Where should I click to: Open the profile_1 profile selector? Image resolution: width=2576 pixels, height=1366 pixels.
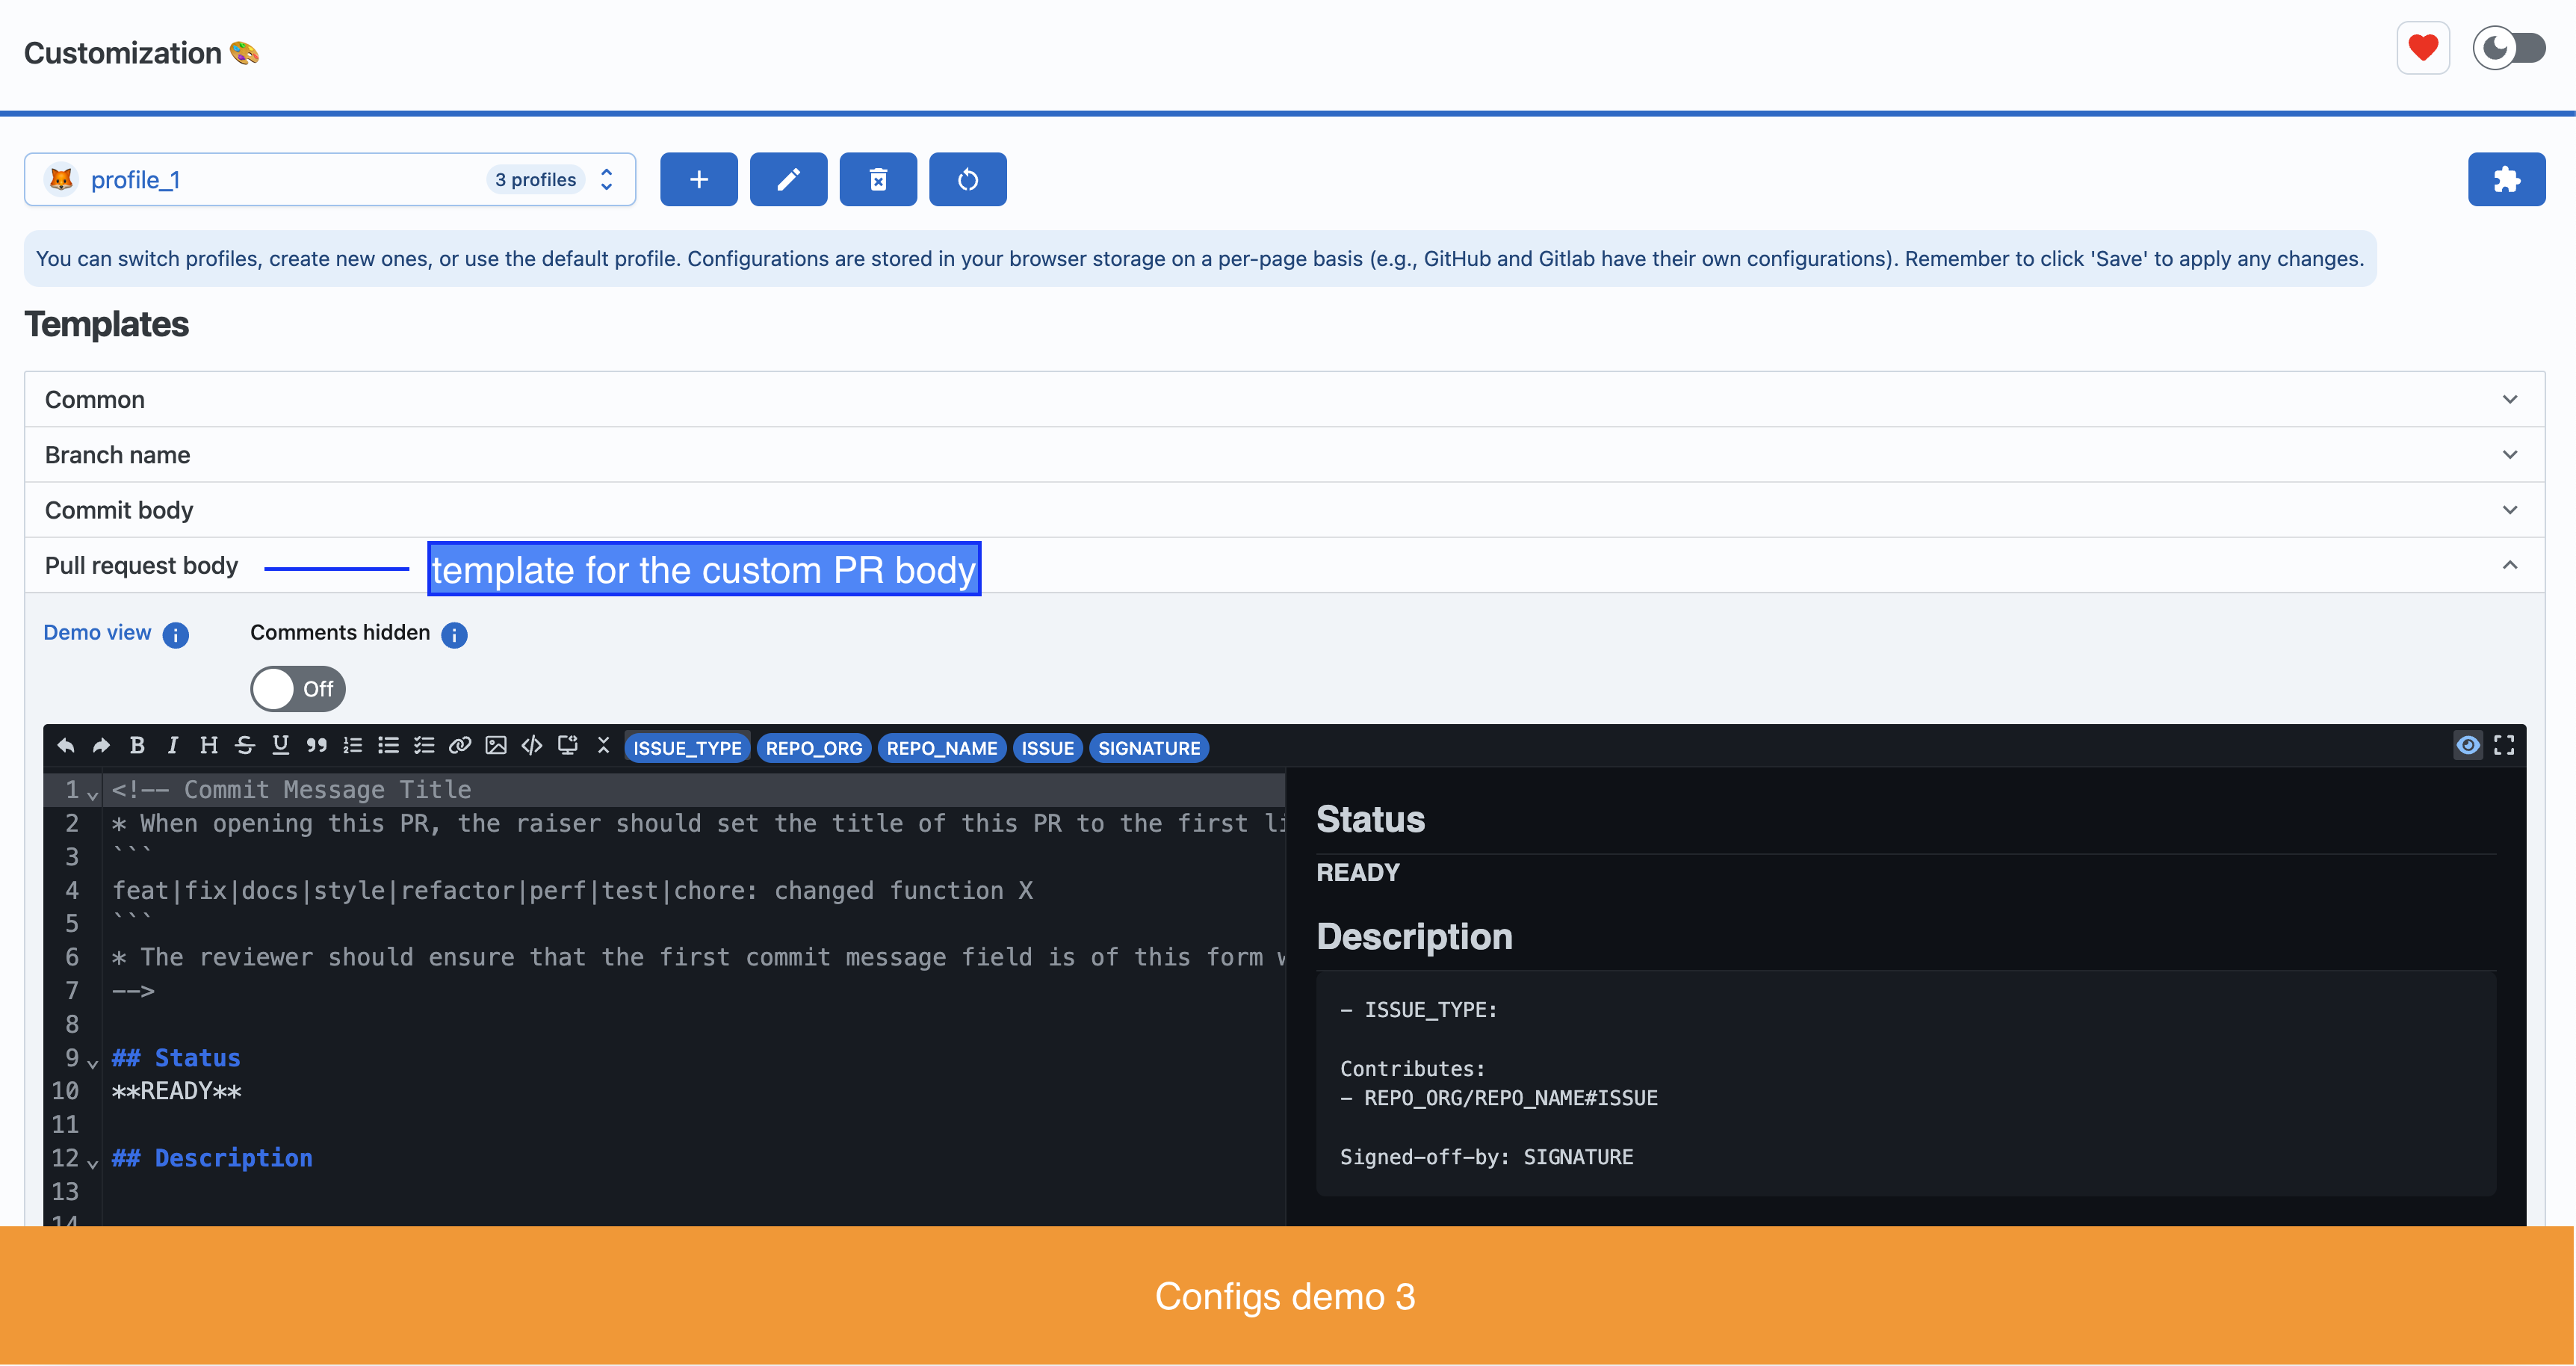(x=330, y=180)
